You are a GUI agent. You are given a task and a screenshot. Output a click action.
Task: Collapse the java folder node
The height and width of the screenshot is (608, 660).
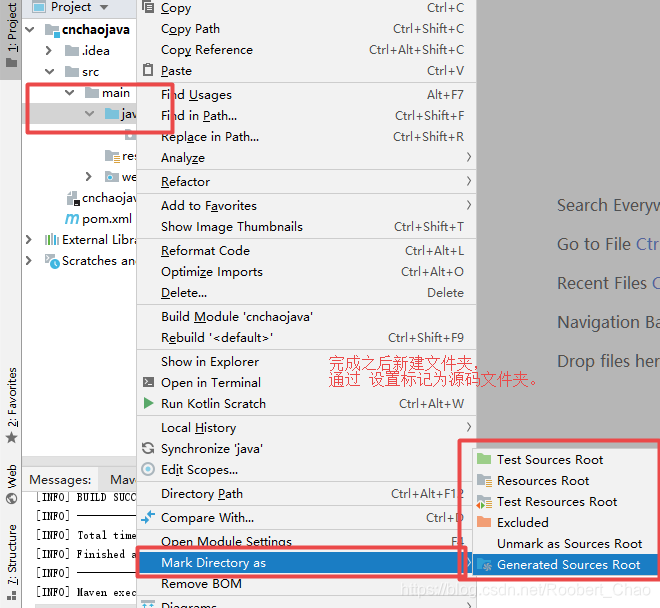click(x=89, y=114)
